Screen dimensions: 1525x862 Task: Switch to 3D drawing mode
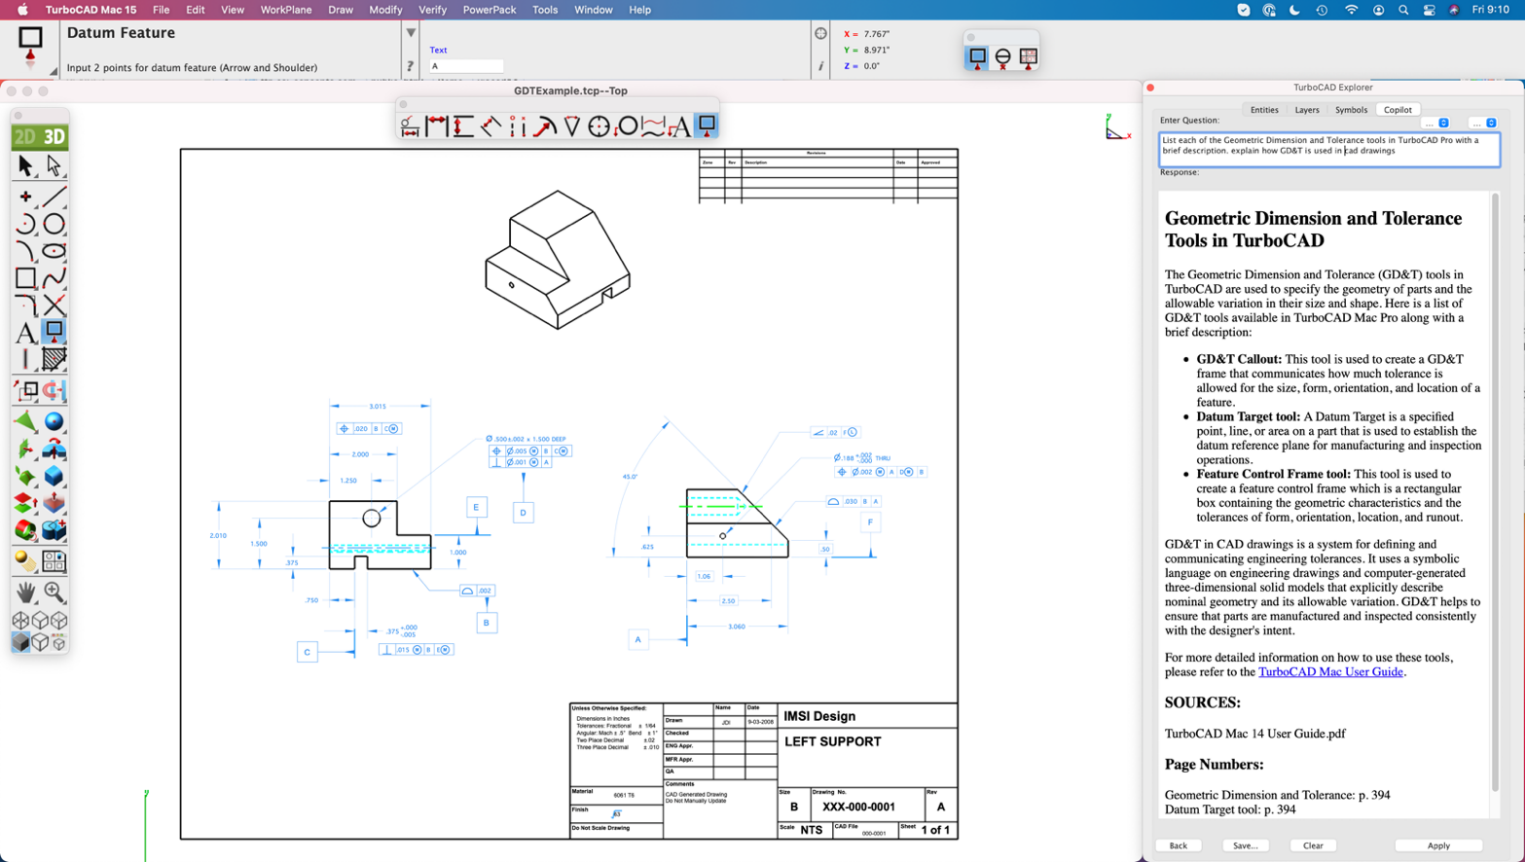click(x=54, y=137)
